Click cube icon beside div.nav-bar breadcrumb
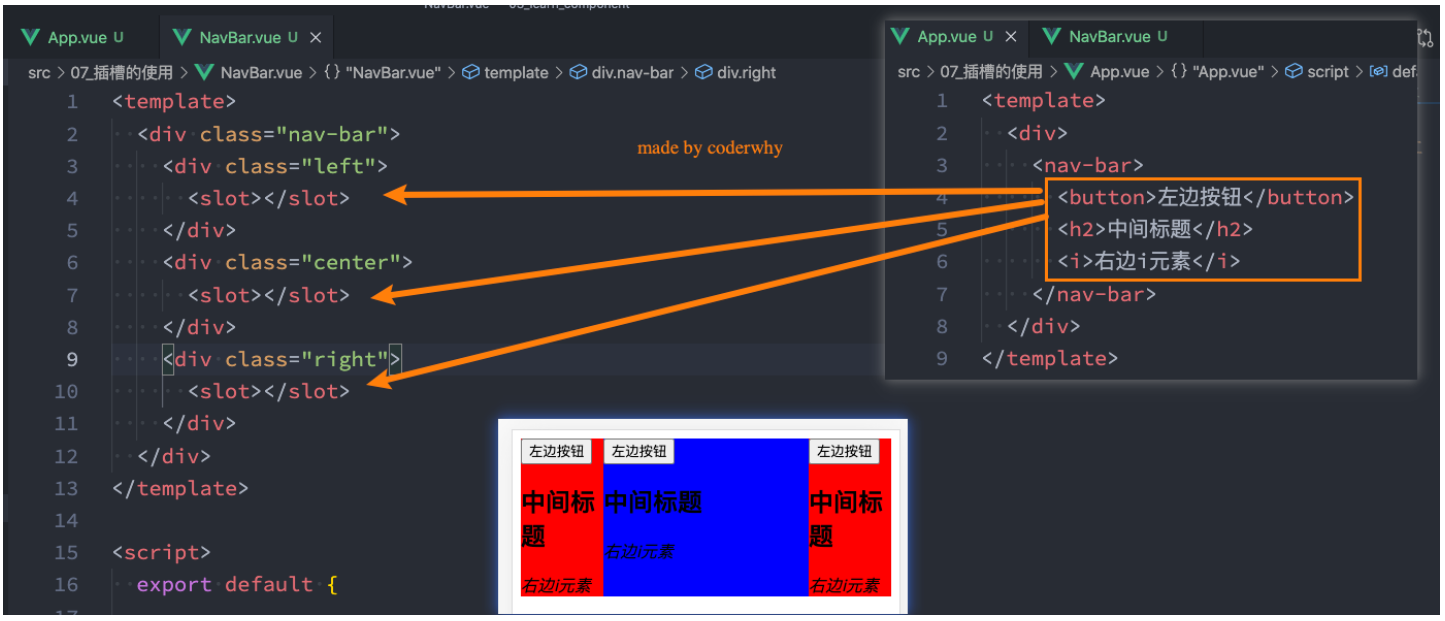The image size is (1445, 621). [578, 72]
